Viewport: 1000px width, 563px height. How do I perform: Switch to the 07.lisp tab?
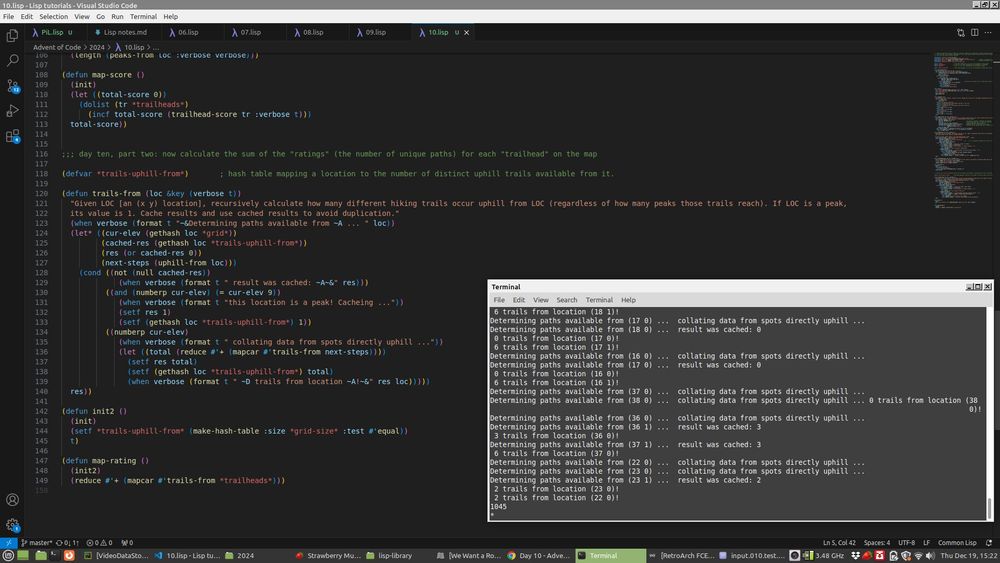250,32
